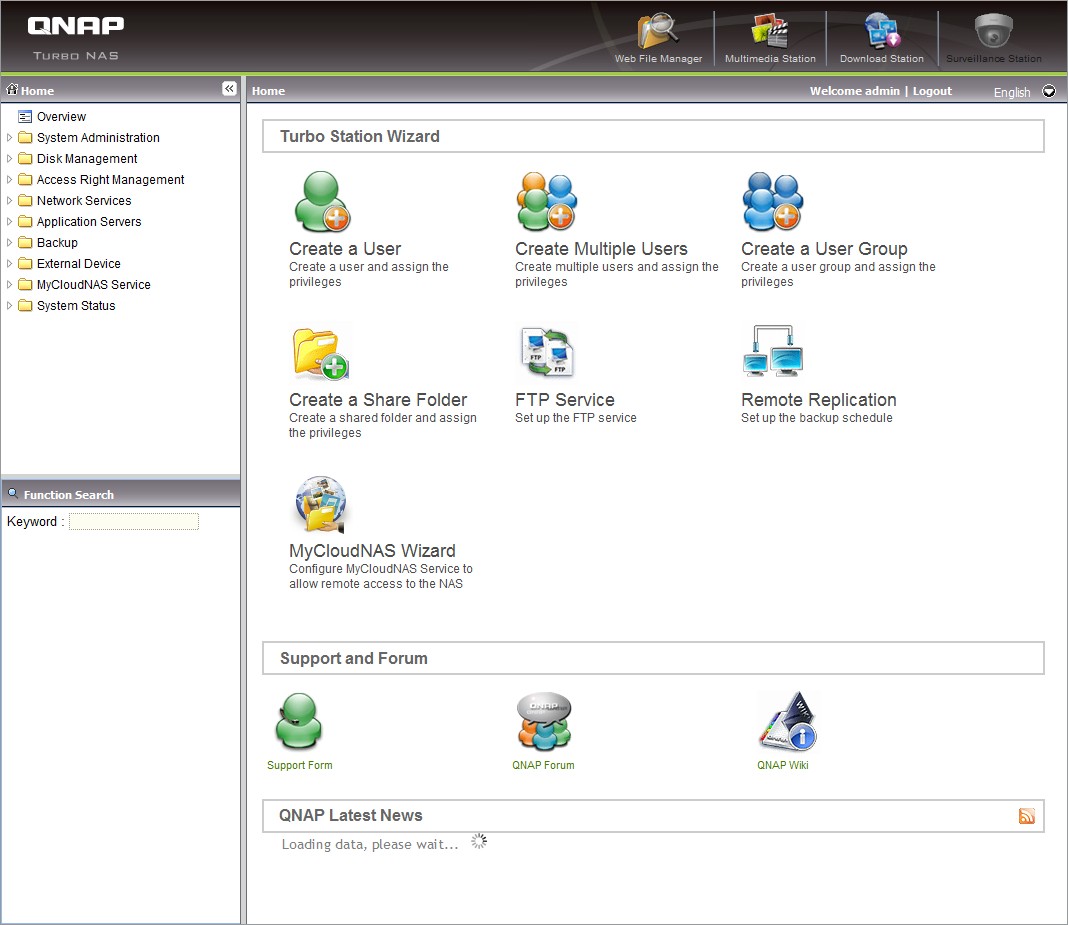Select Access Right Management in the tree
The image size is (1068, 925).
pyautogui.click(x=110, y=180)
